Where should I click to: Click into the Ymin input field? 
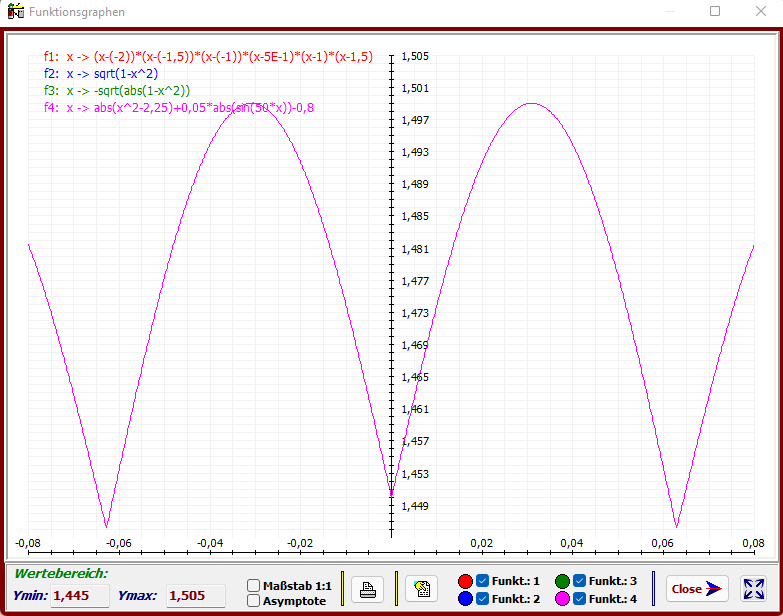pyautogui.click(x=78, y=596)
